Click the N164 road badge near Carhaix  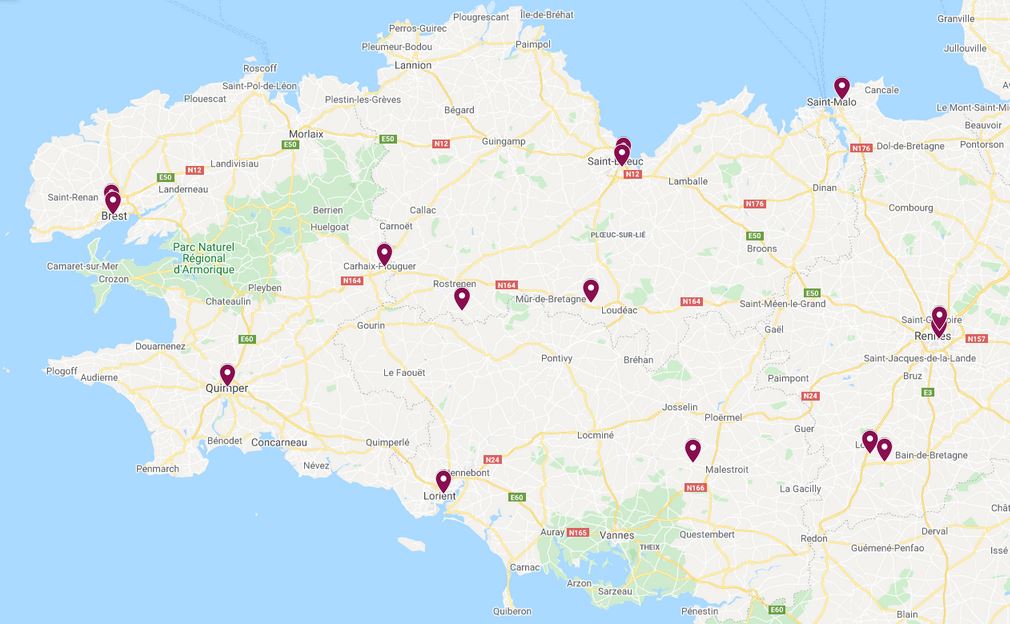click(x=352, y=281)
